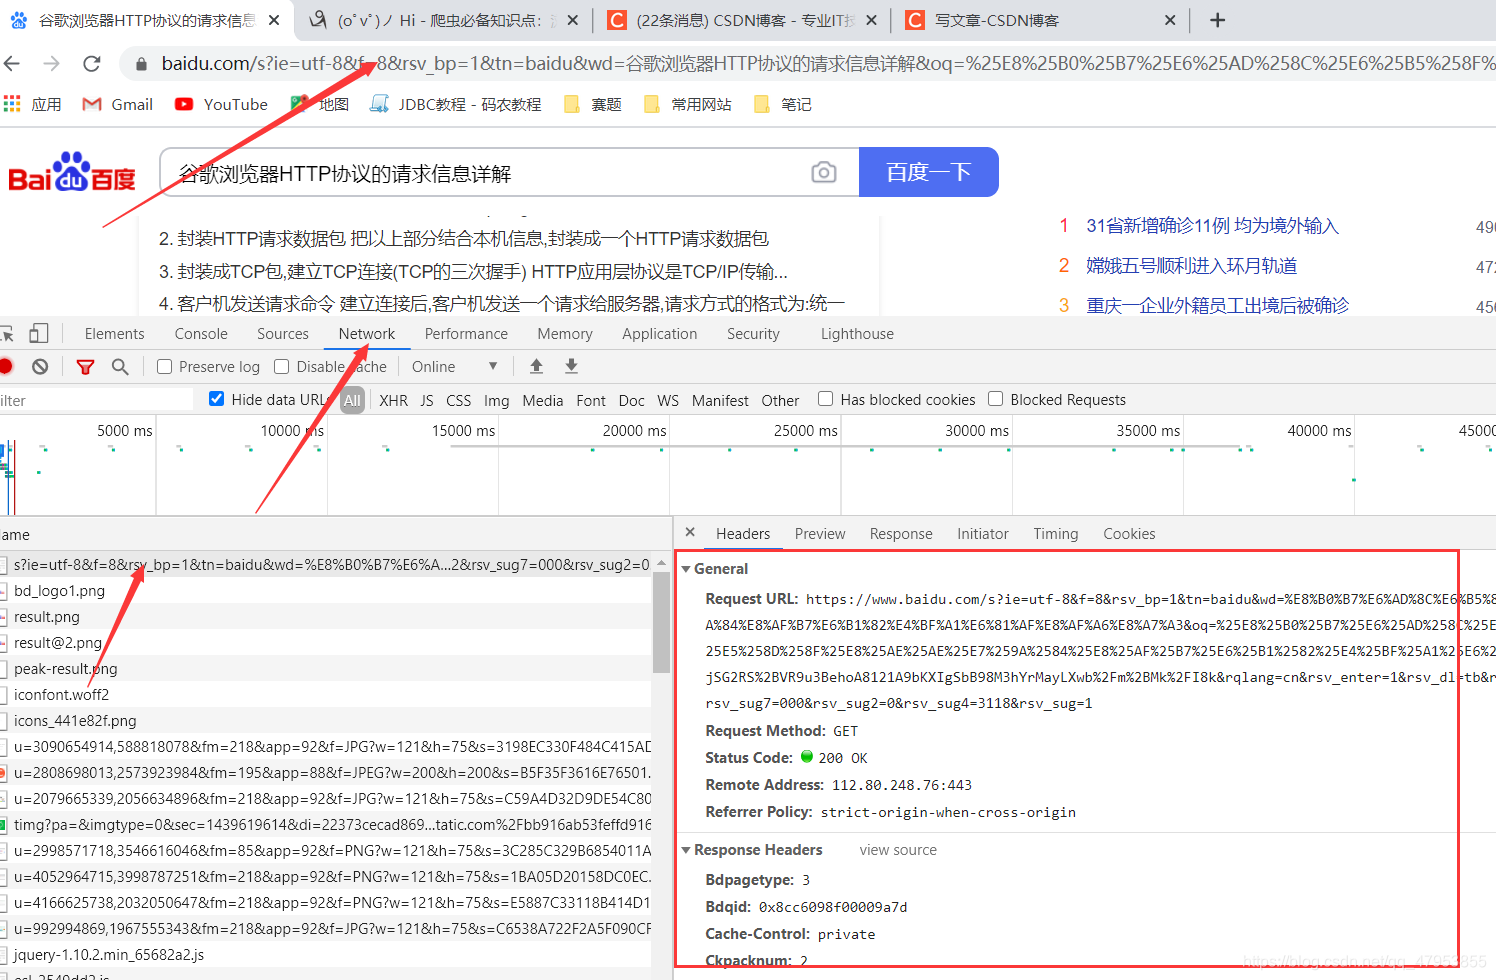1496x980 pixels.
Task: Open the Lighthouse panel tab
Action: pos(857,334)
